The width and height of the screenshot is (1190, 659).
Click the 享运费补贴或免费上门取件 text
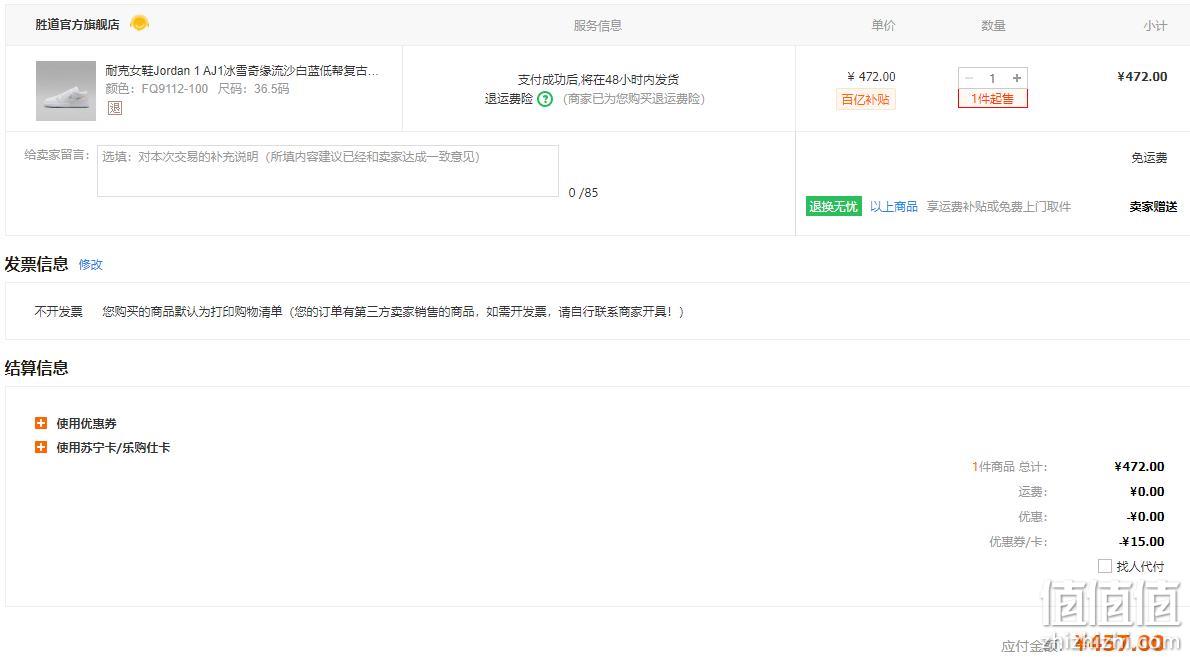tap(999, 207)
